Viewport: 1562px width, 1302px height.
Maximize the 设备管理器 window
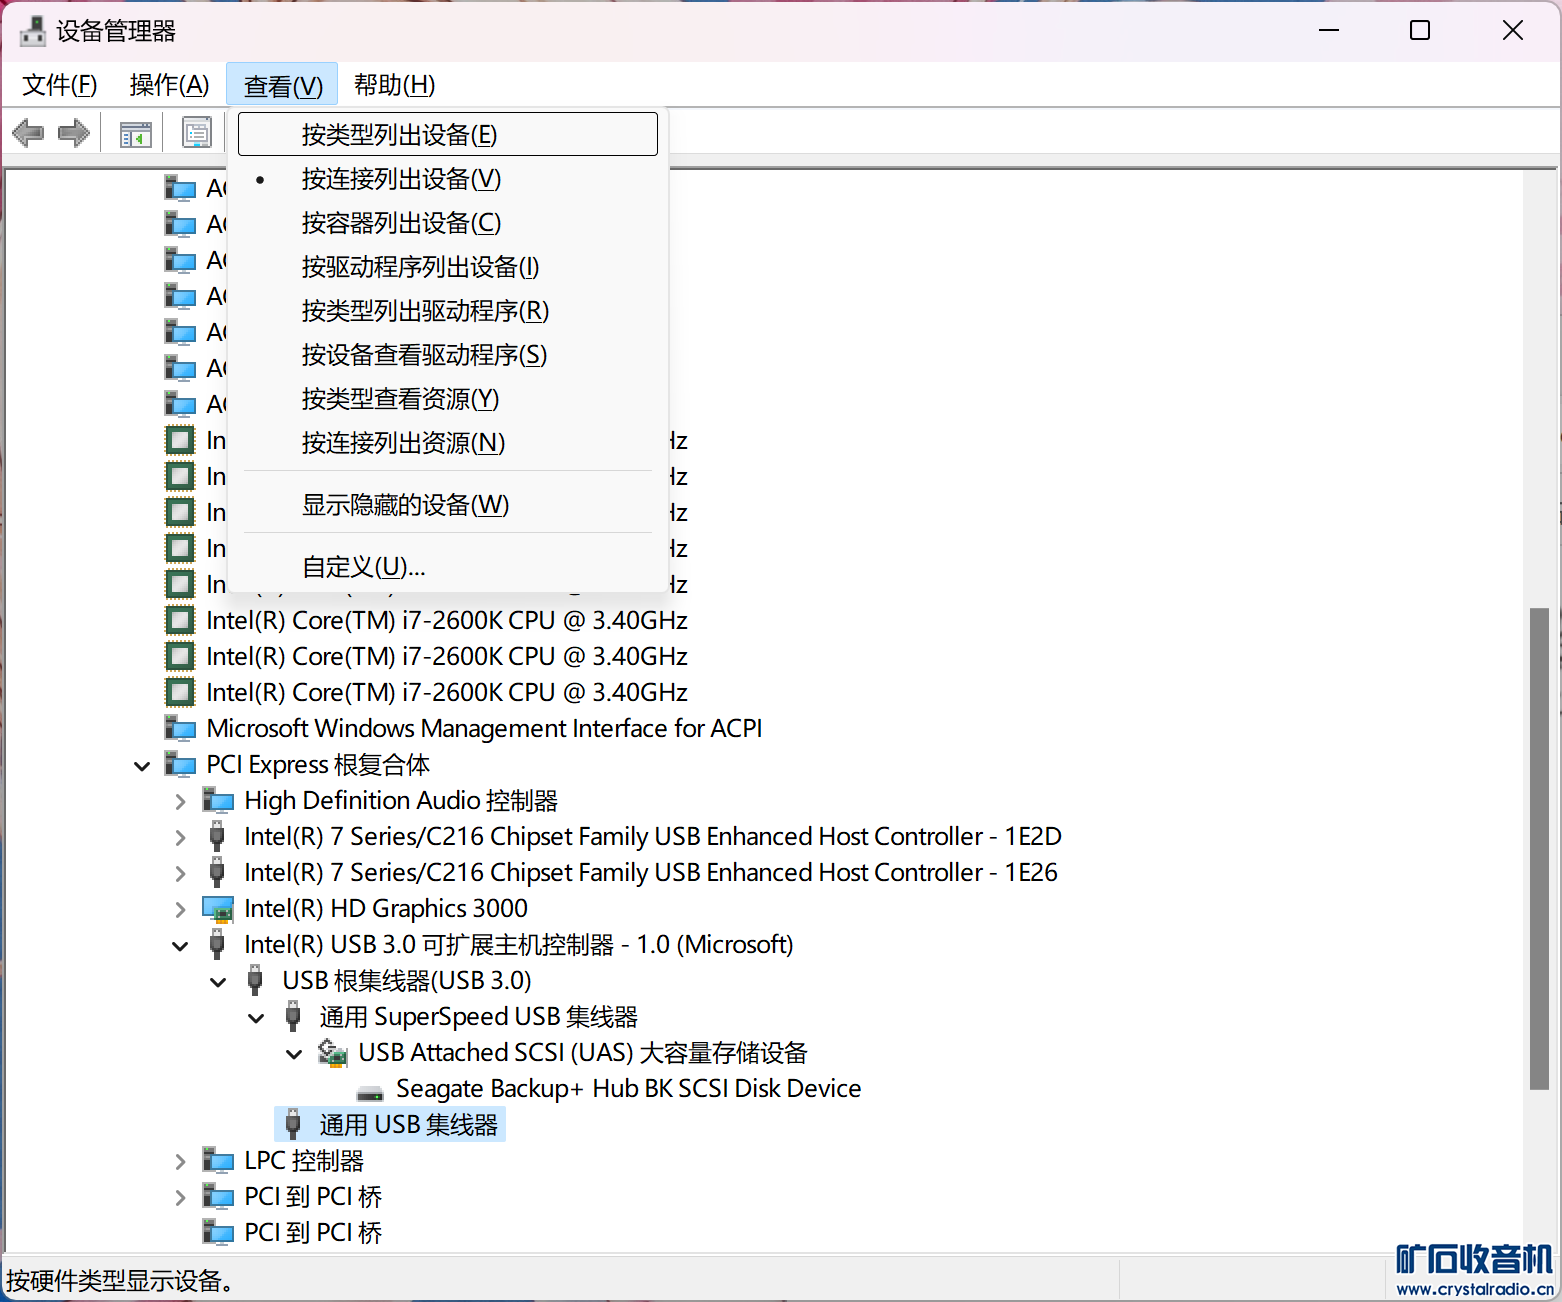(x=1420, y=31)
